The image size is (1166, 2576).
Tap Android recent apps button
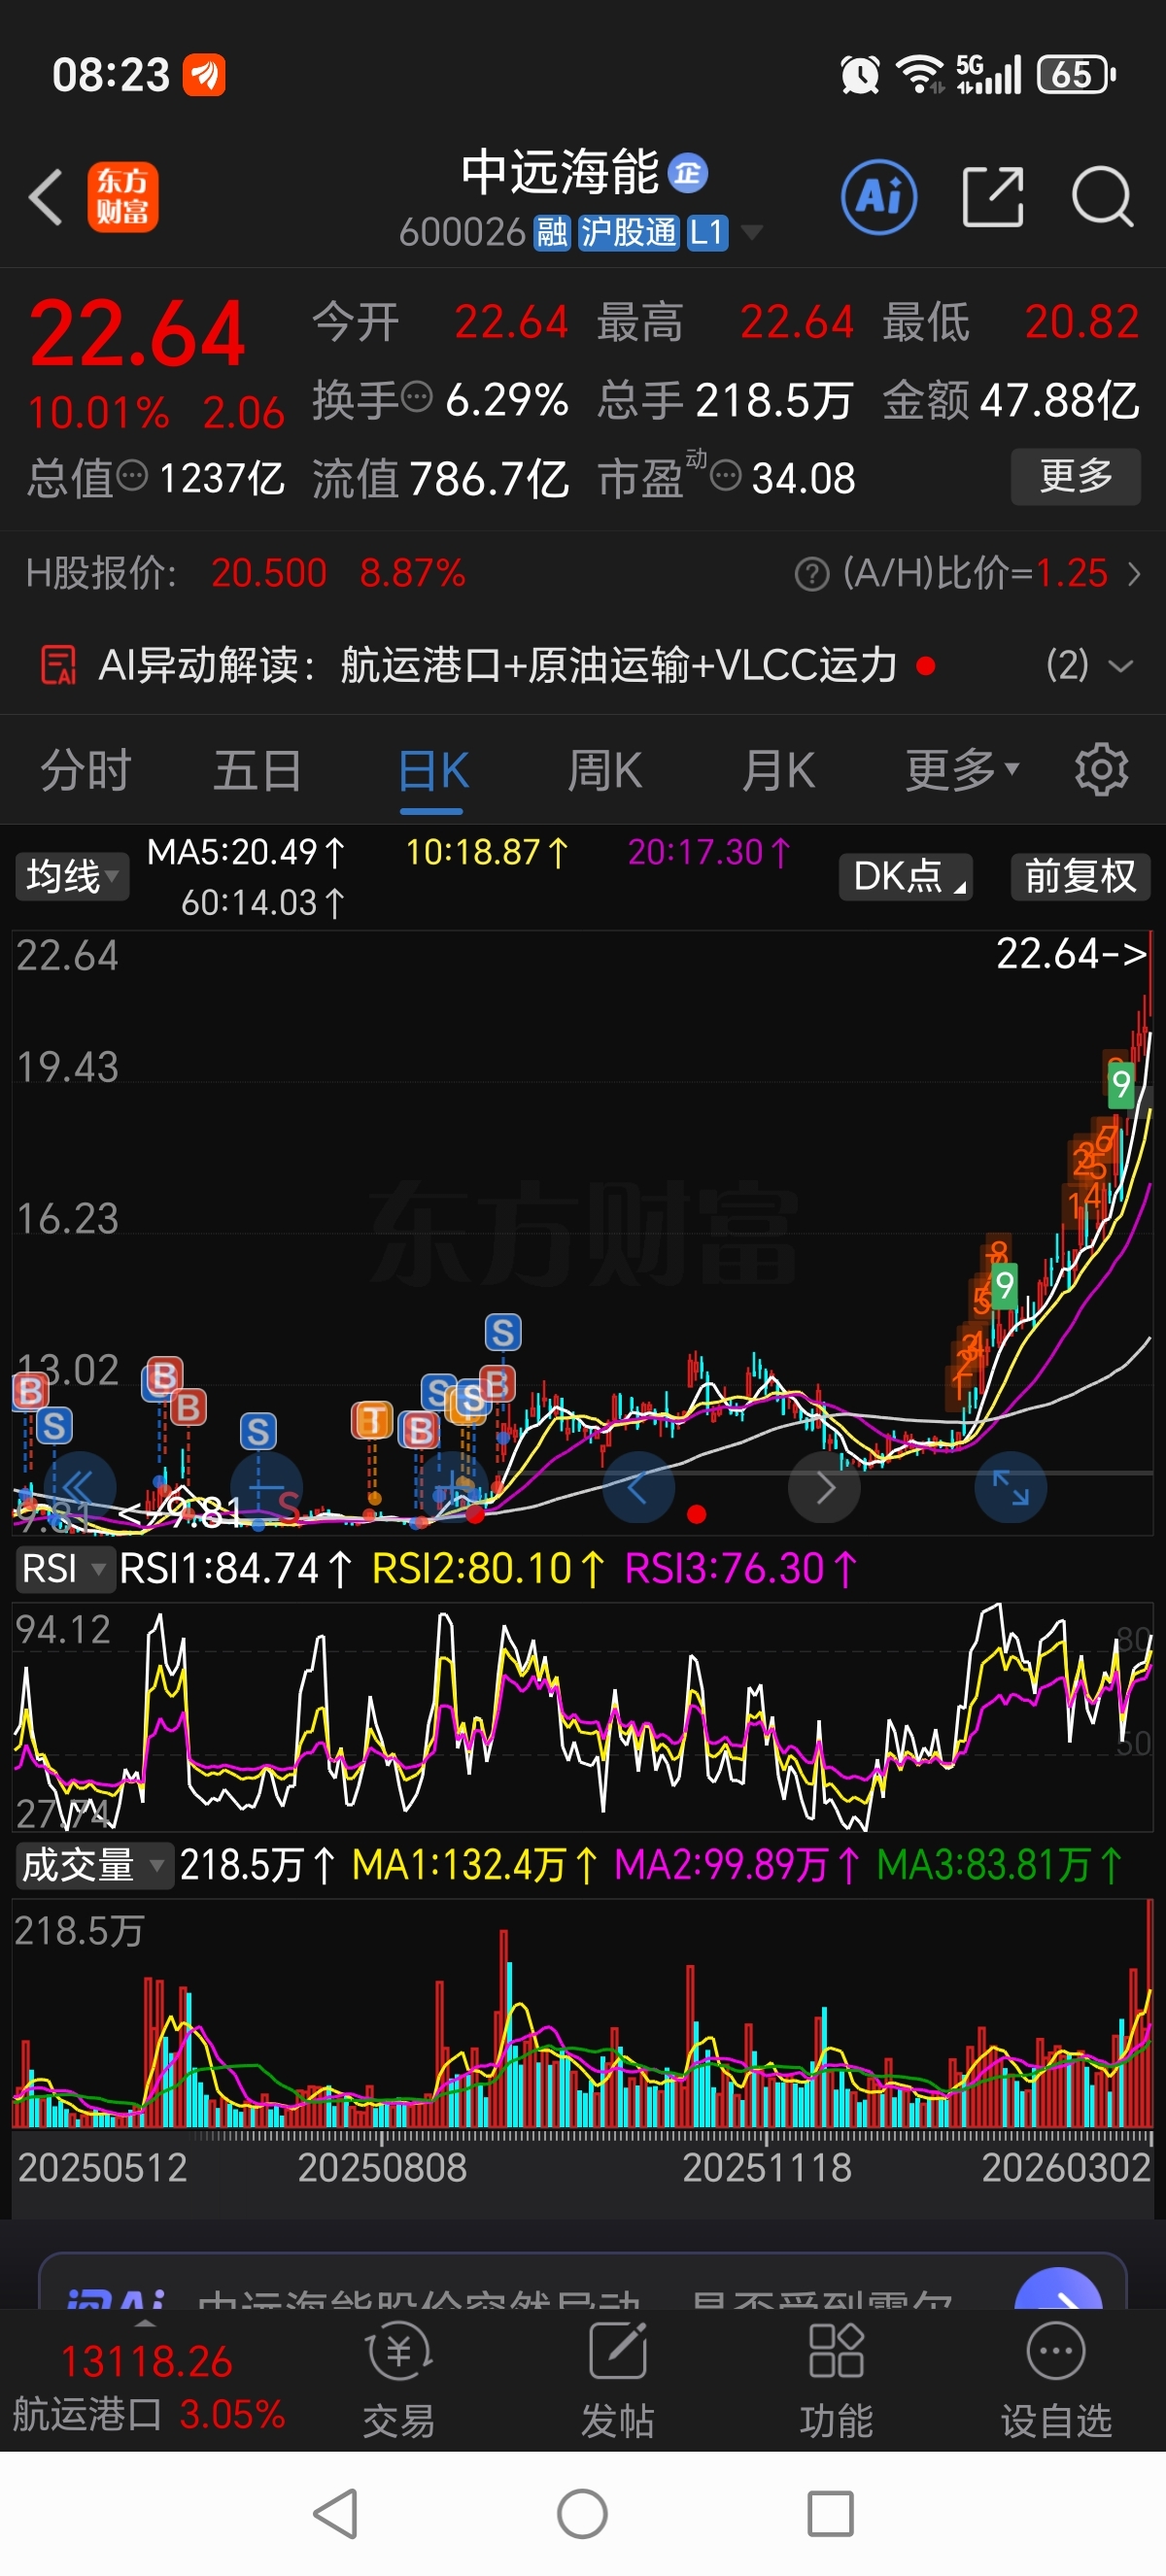point(830,2513)
